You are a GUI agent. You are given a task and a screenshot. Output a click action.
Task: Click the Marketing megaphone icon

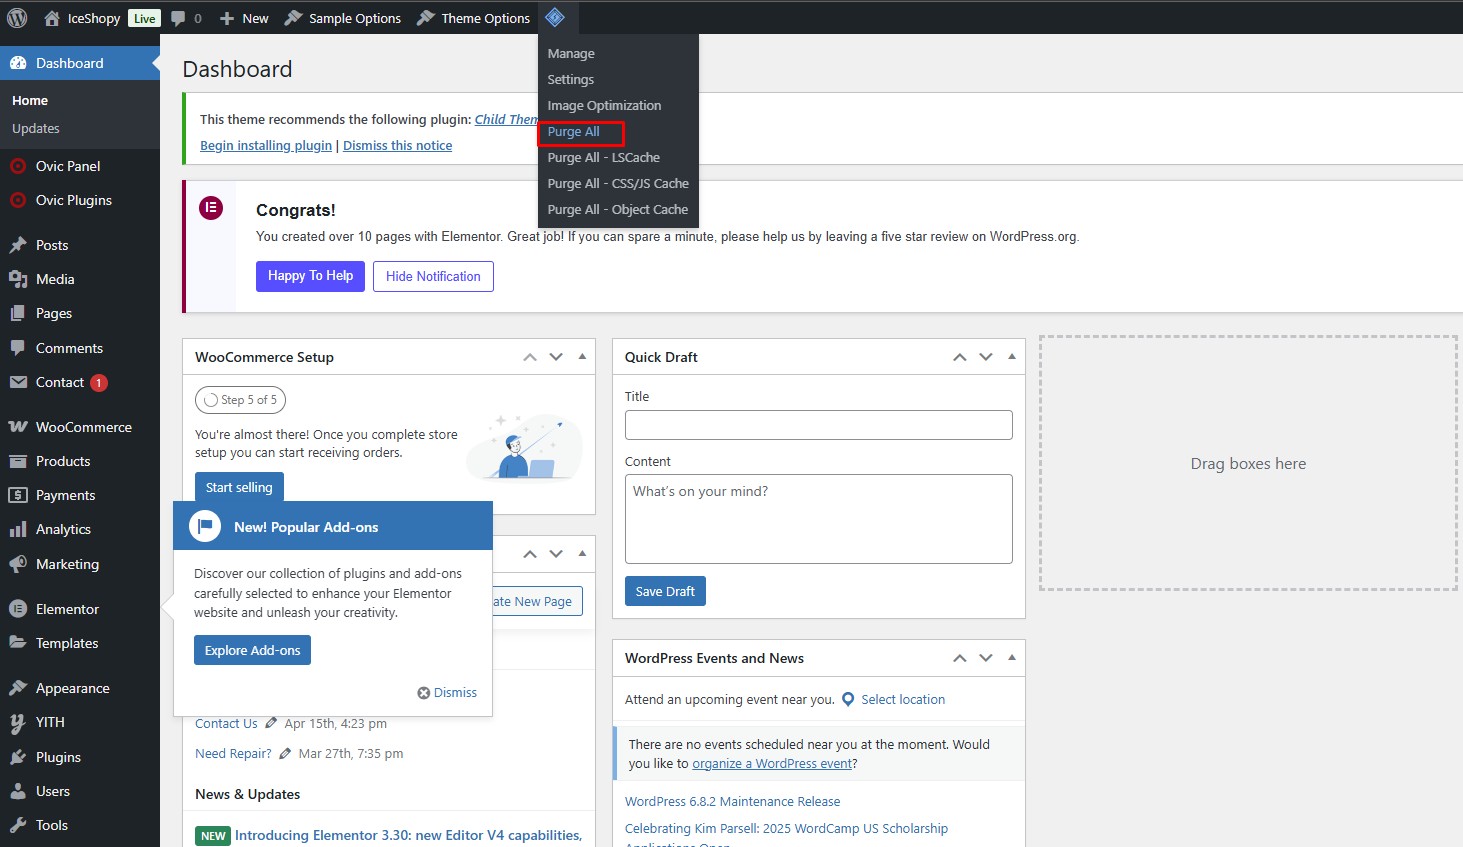(18, 564)
